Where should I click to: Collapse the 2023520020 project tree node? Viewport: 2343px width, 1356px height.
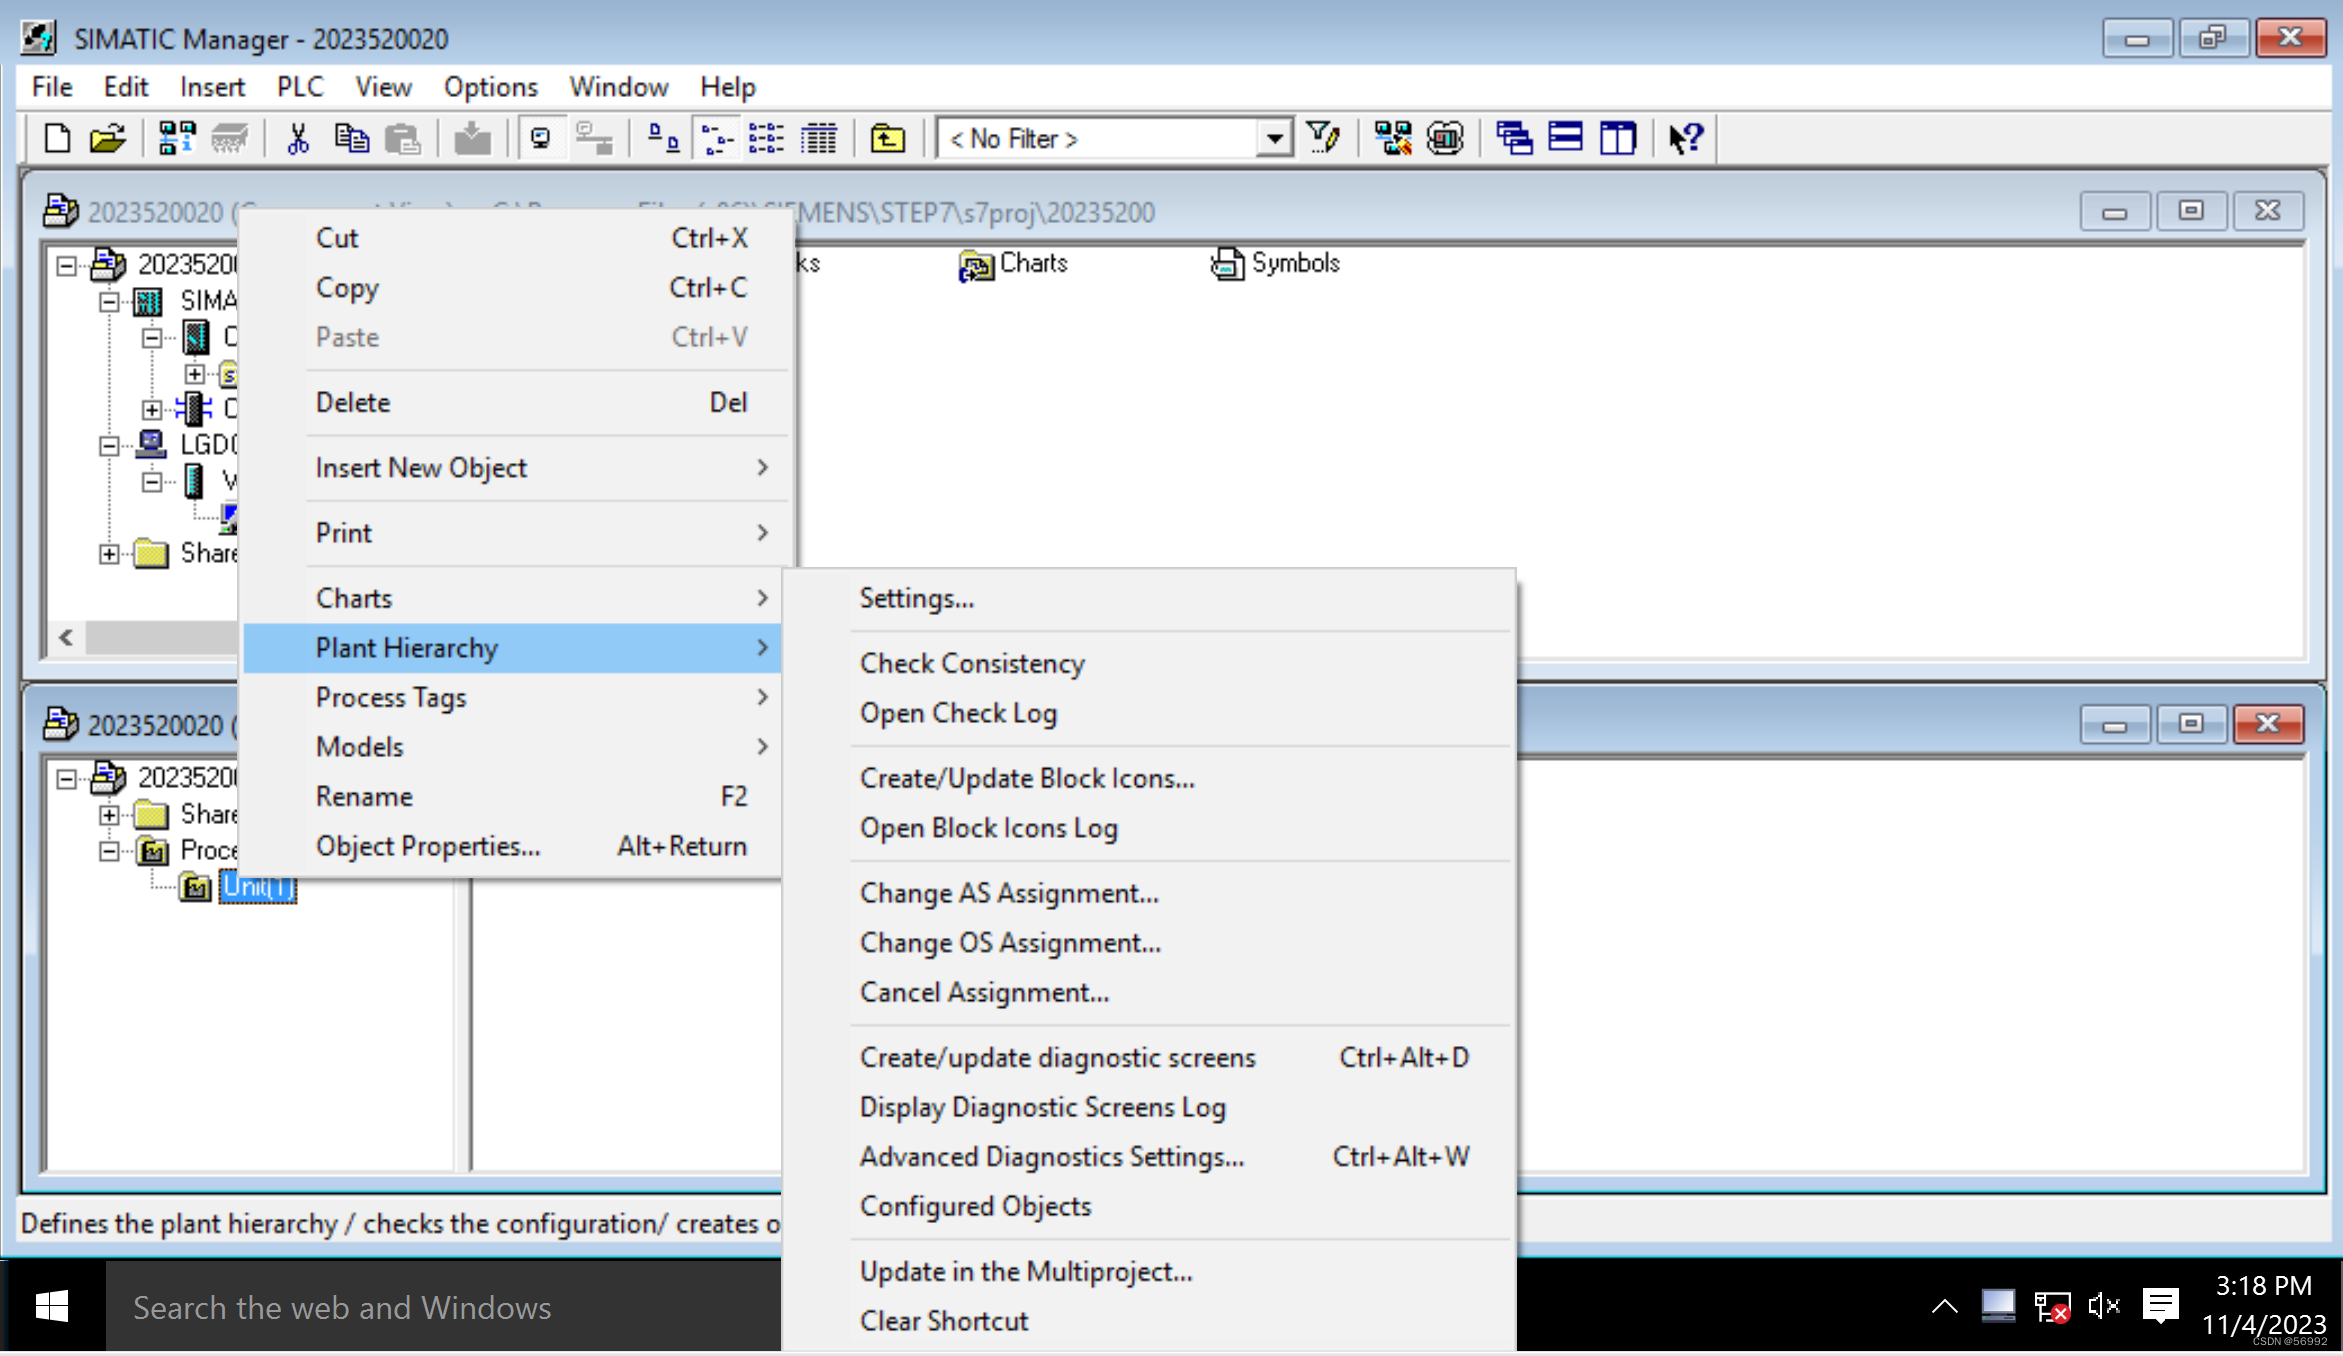point(64,264)
